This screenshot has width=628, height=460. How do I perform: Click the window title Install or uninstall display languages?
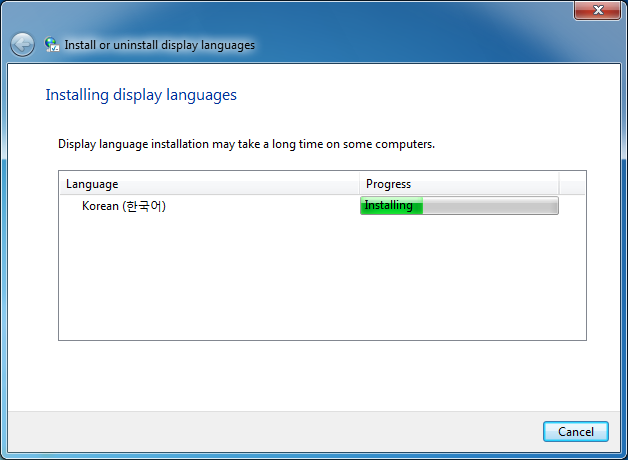159,45
